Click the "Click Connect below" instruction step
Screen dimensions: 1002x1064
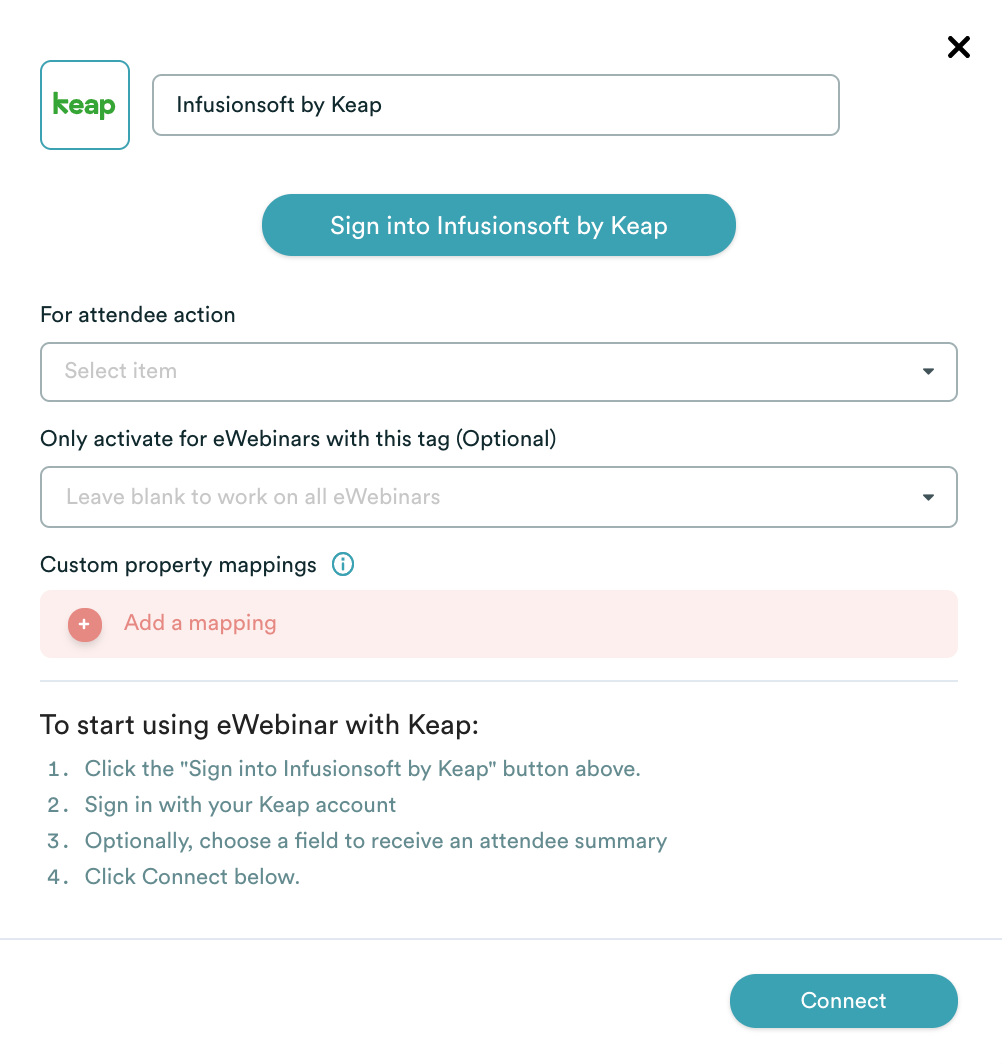pyautogui.click(x=192, y=877)
